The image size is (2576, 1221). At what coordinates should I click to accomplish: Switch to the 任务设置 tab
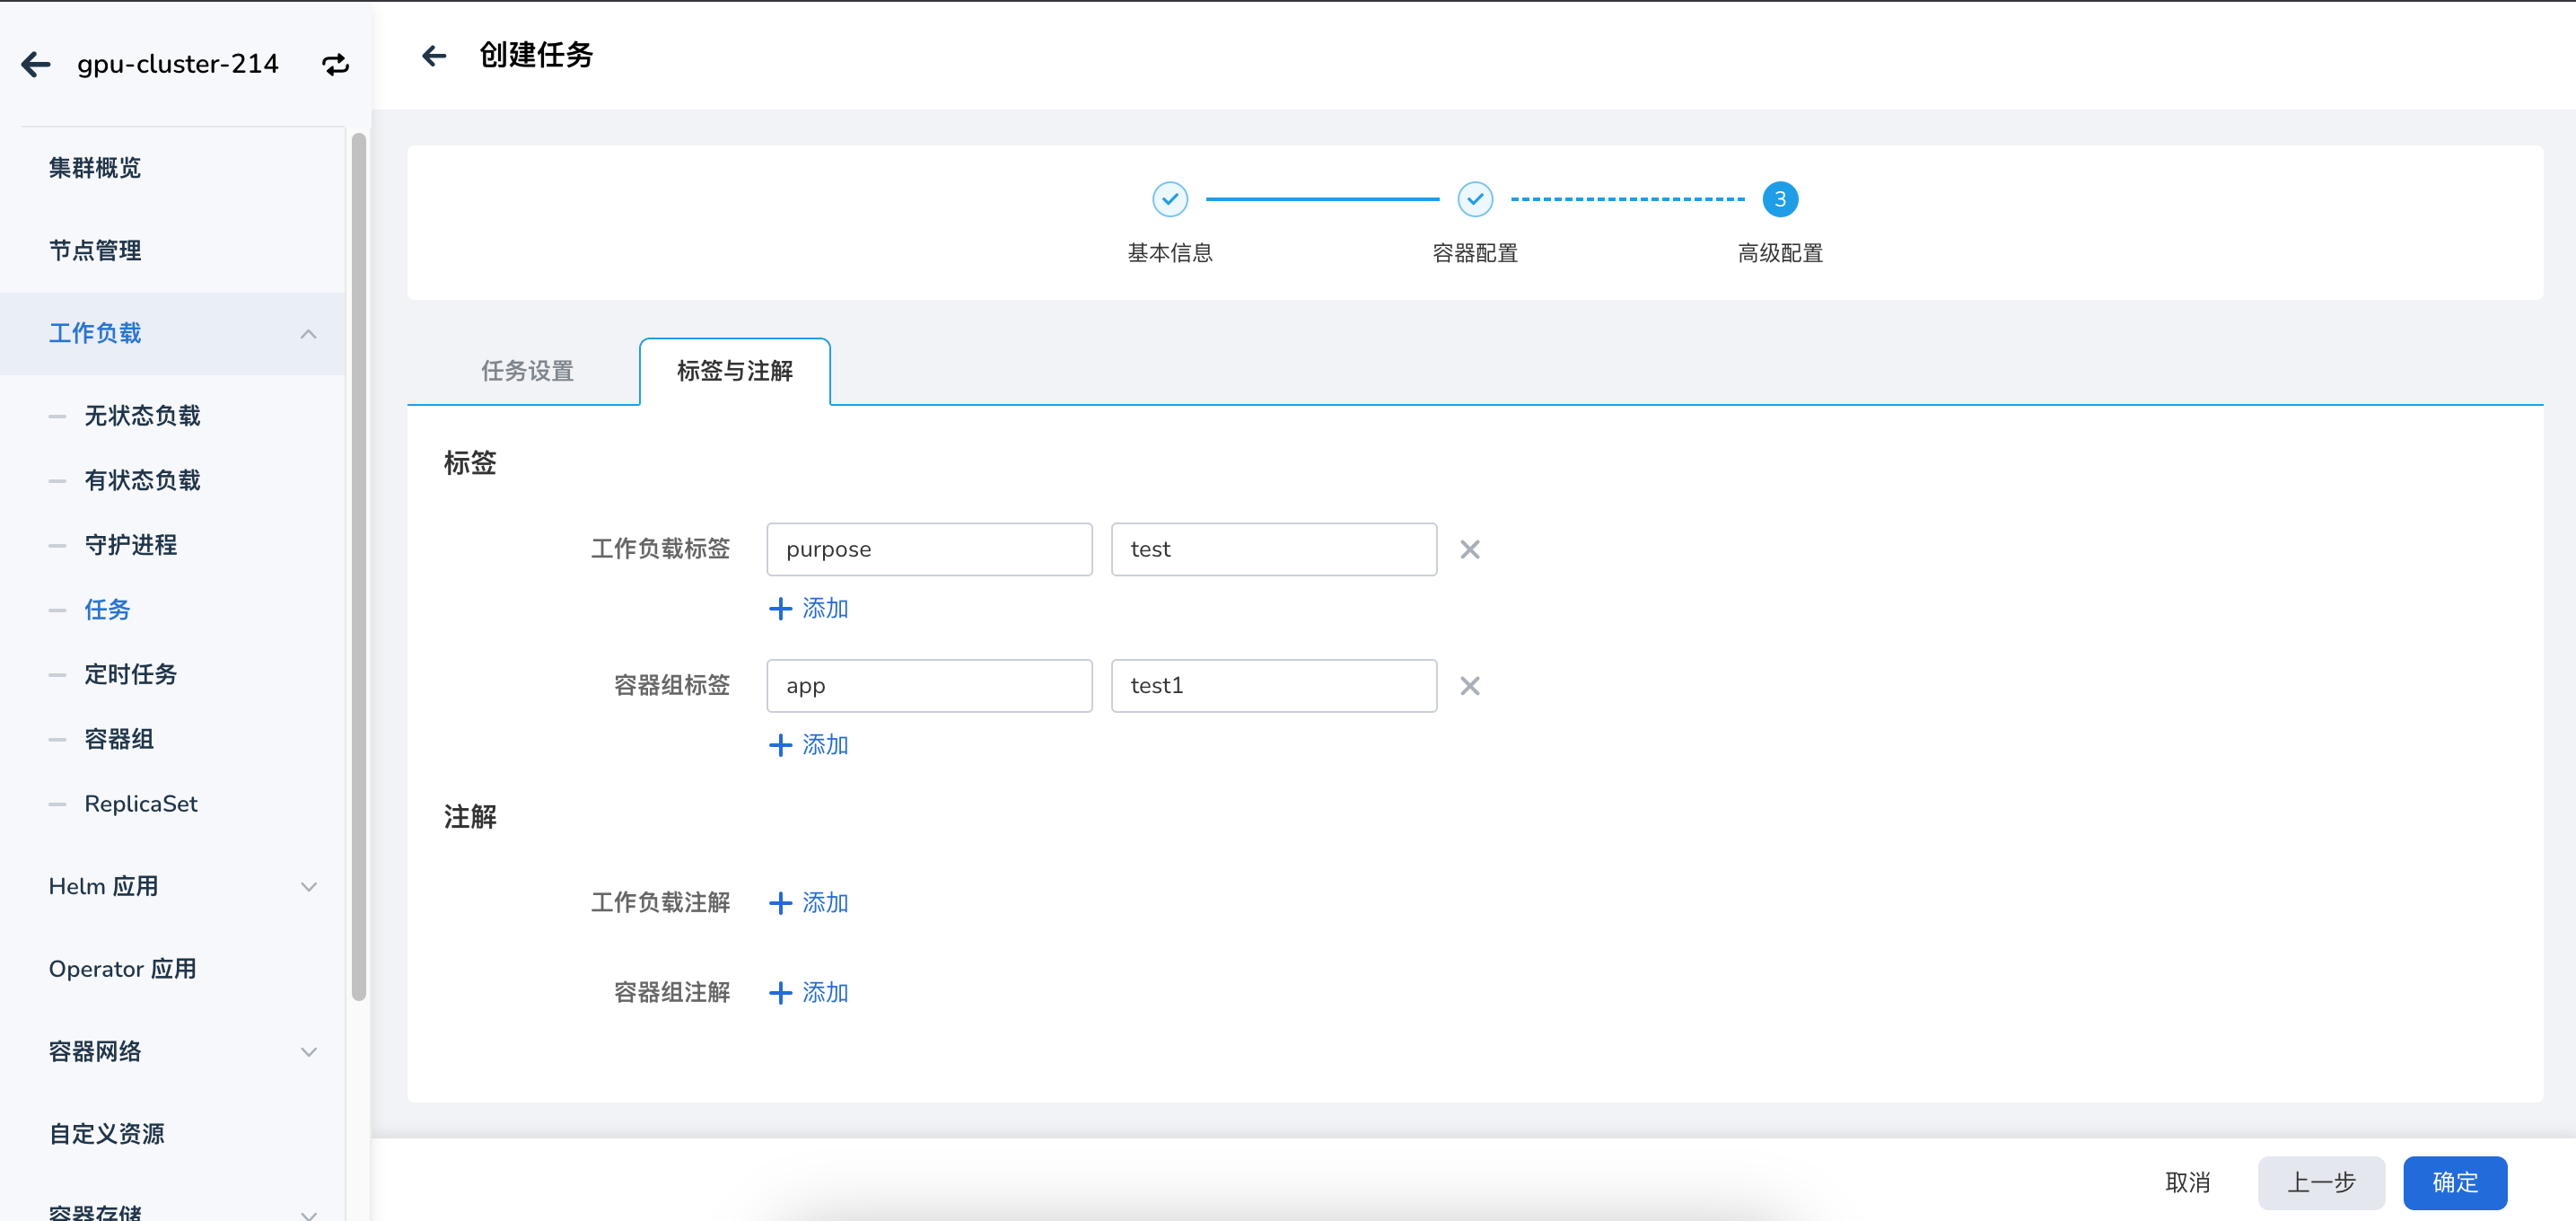pyautogui.click(x=527, y=371)
